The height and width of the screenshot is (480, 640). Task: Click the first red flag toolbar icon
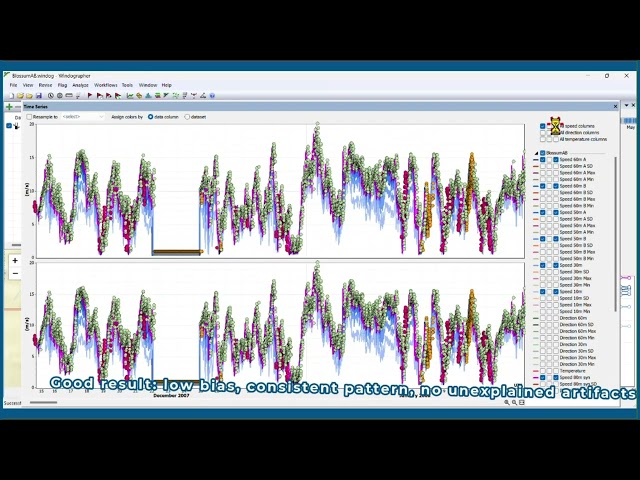[x=90, y=96]
